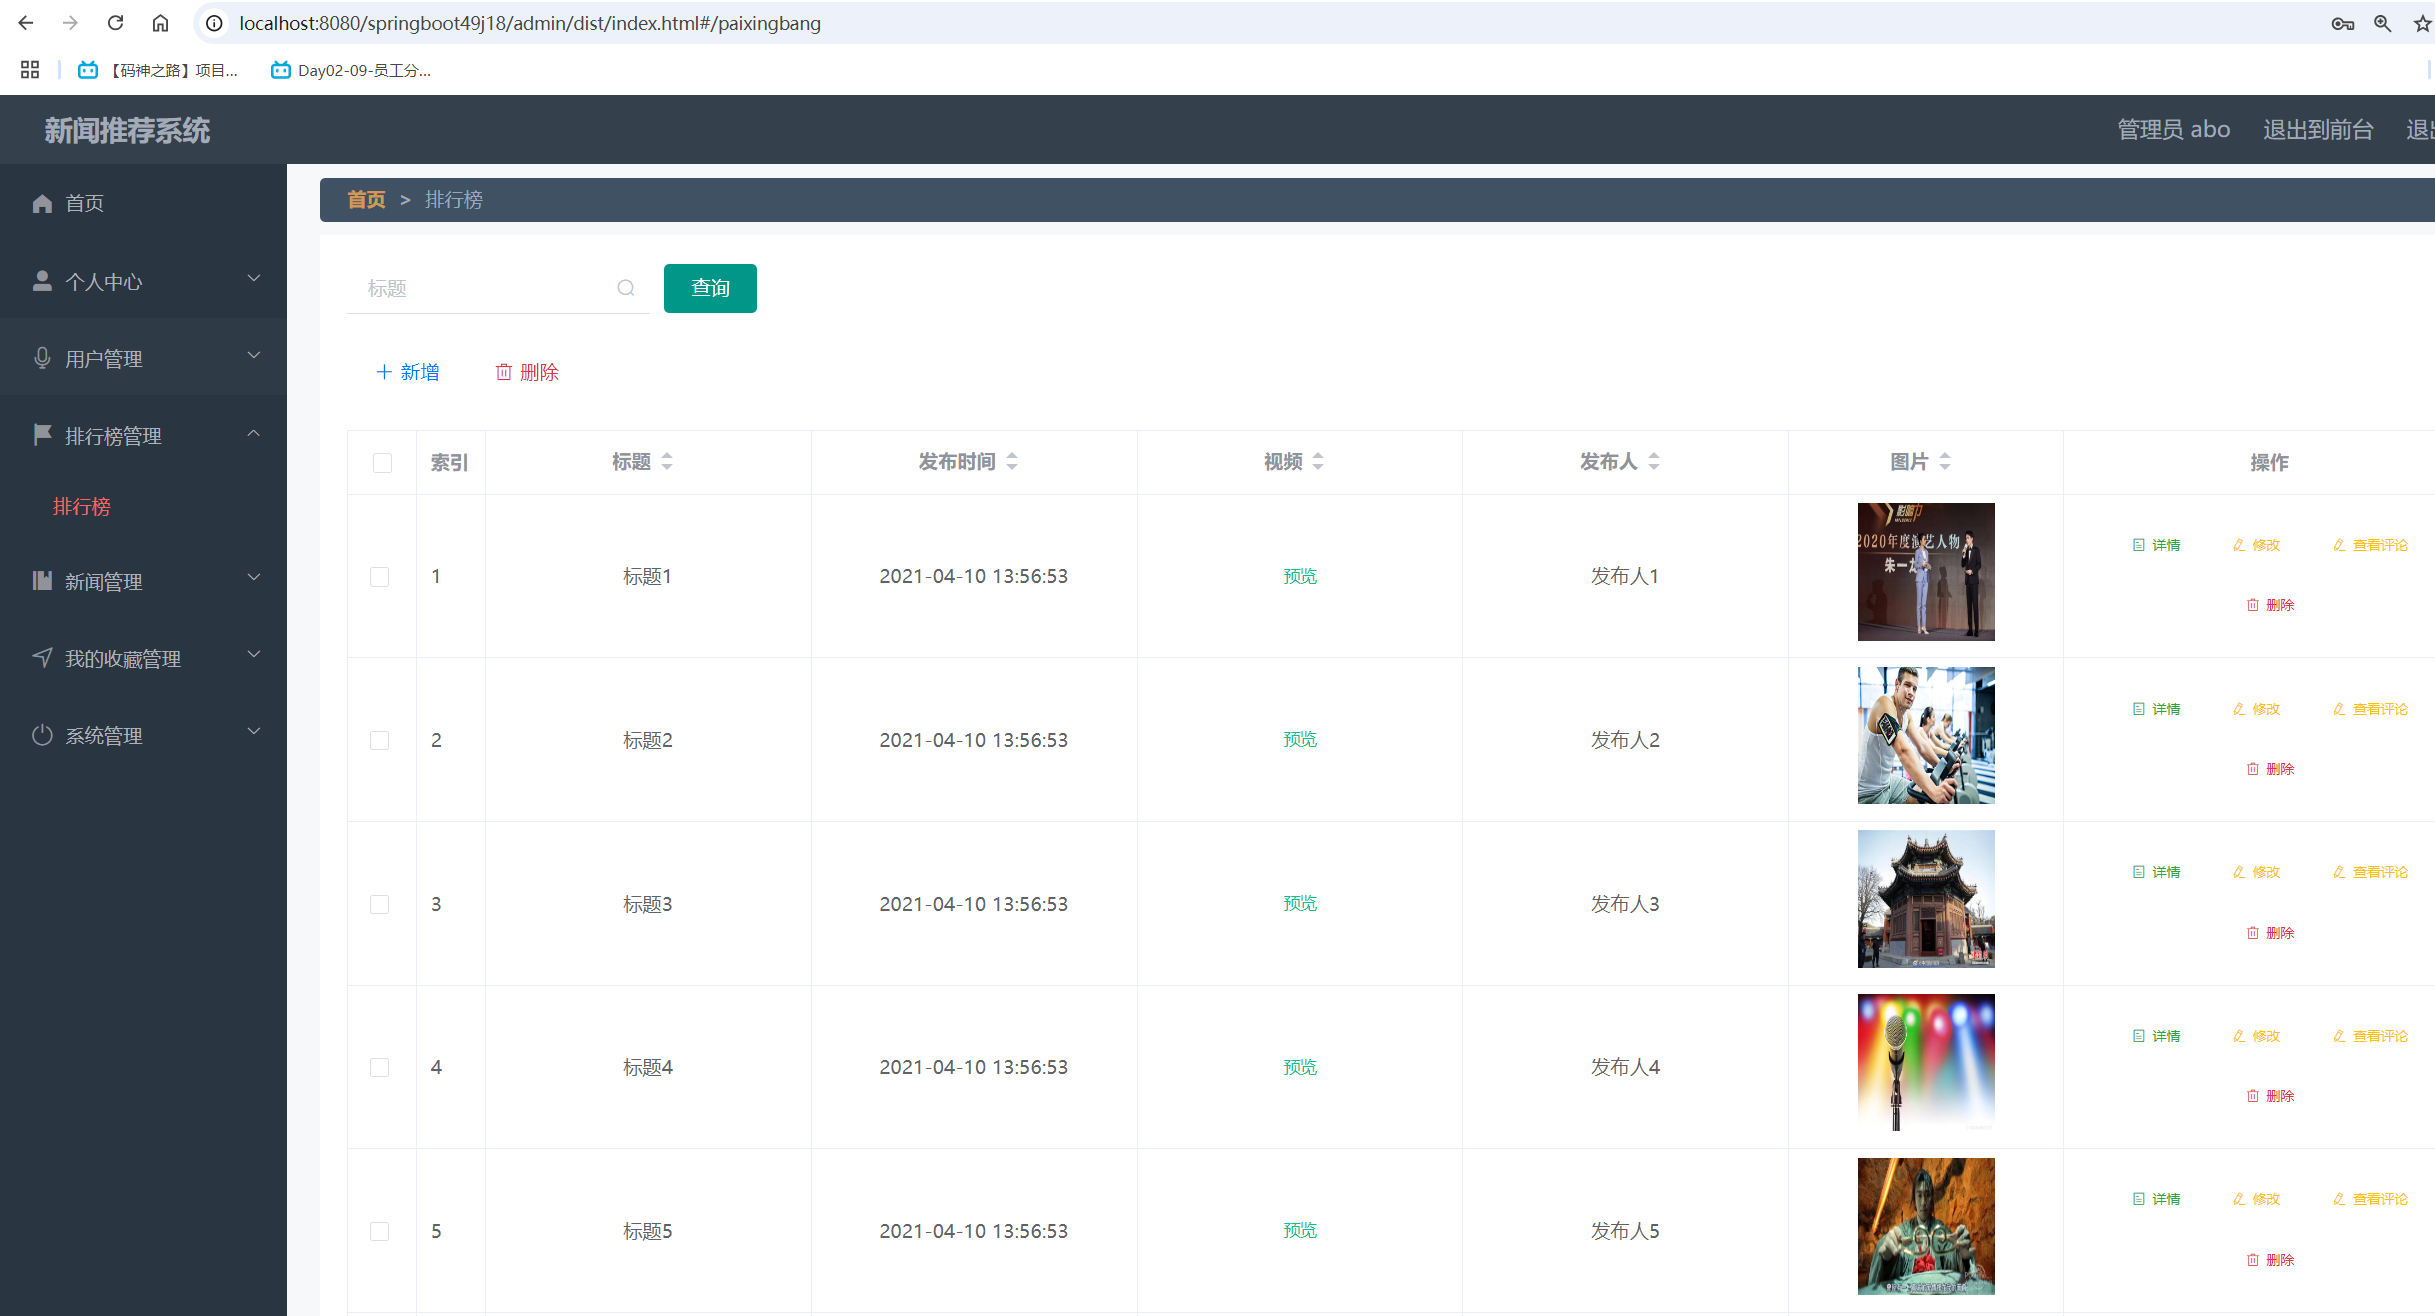The height and width of the screenshot is (1316, 2435).
Task: Expand 用户管理 sidebar menu
Action: pos(143,358)
